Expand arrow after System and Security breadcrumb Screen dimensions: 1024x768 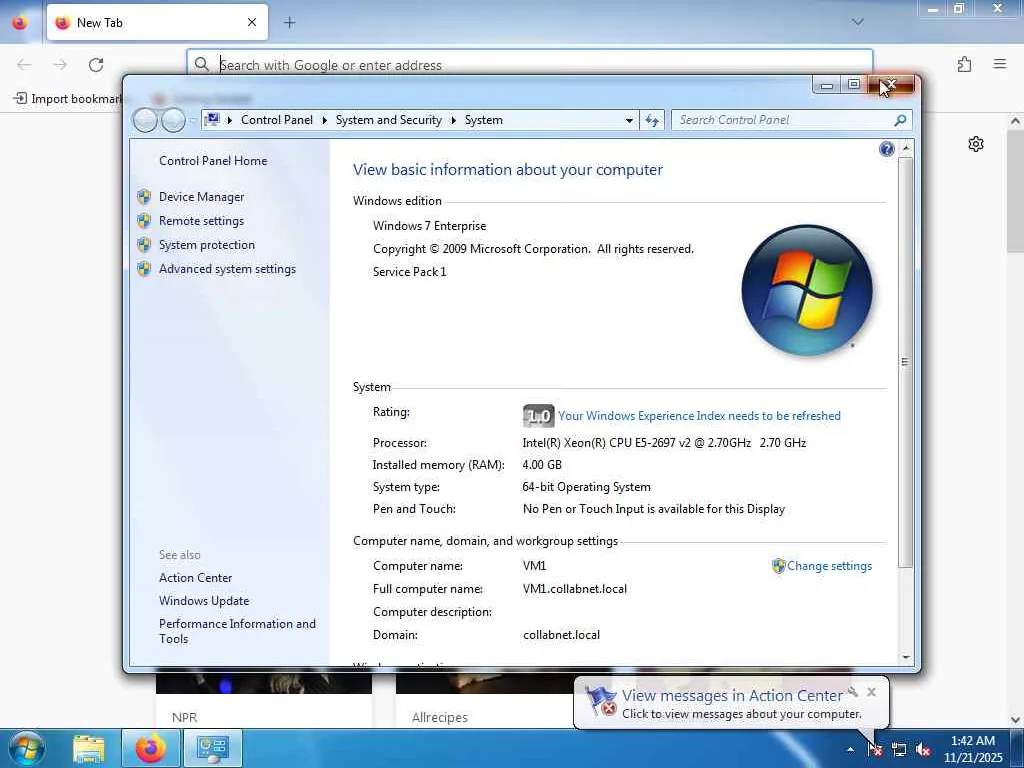[453, 120]
